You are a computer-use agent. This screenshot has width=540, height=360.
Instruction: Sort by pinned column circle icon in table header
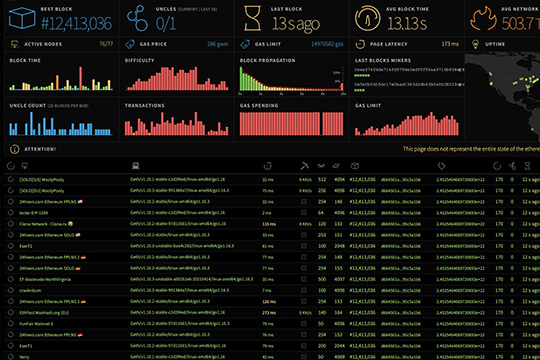[11, 166]
